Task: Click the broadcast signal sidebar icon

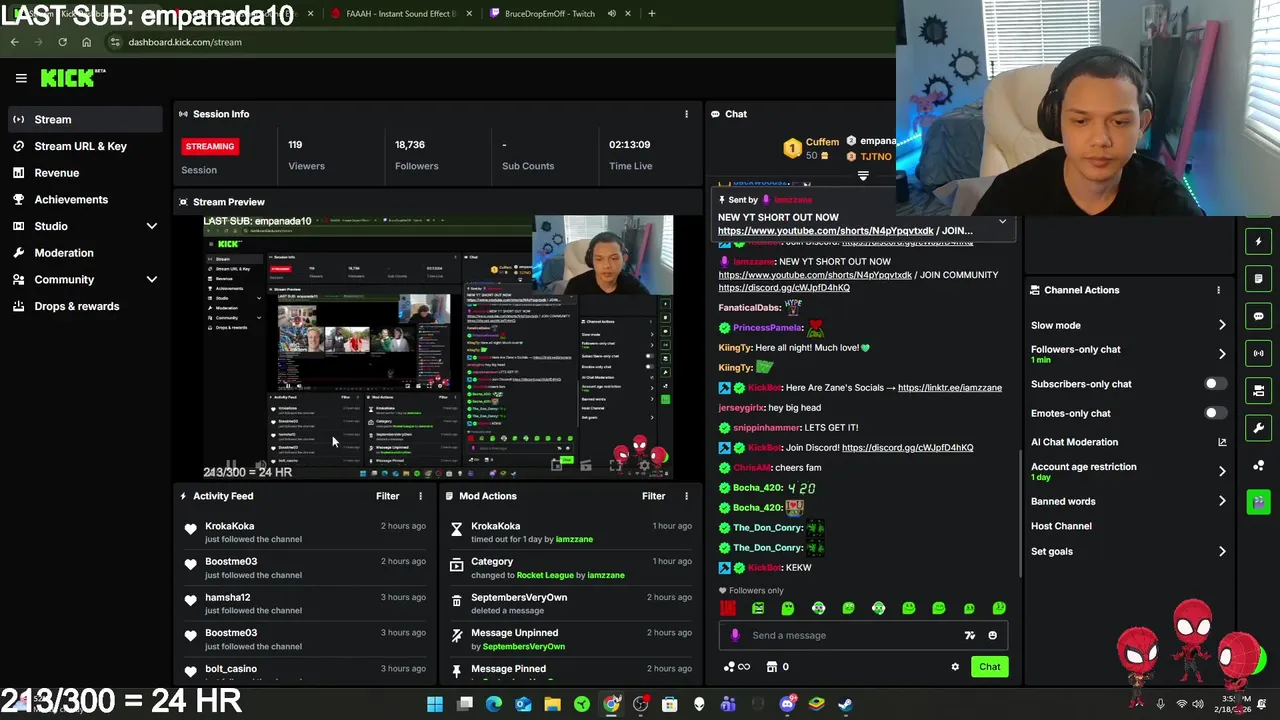Action: (x=1259, y=353)
